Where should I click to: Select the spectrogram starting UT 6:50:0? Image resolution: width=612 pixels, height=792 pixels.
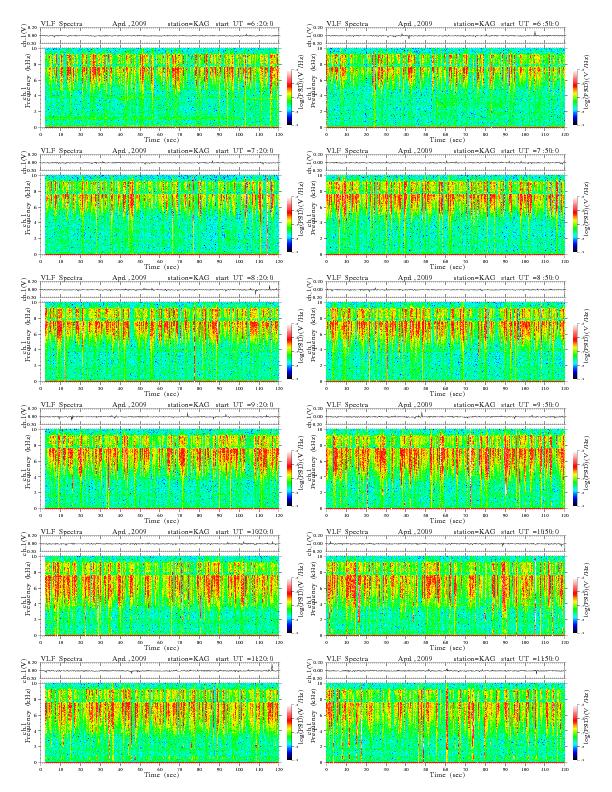tap(445, 88)
